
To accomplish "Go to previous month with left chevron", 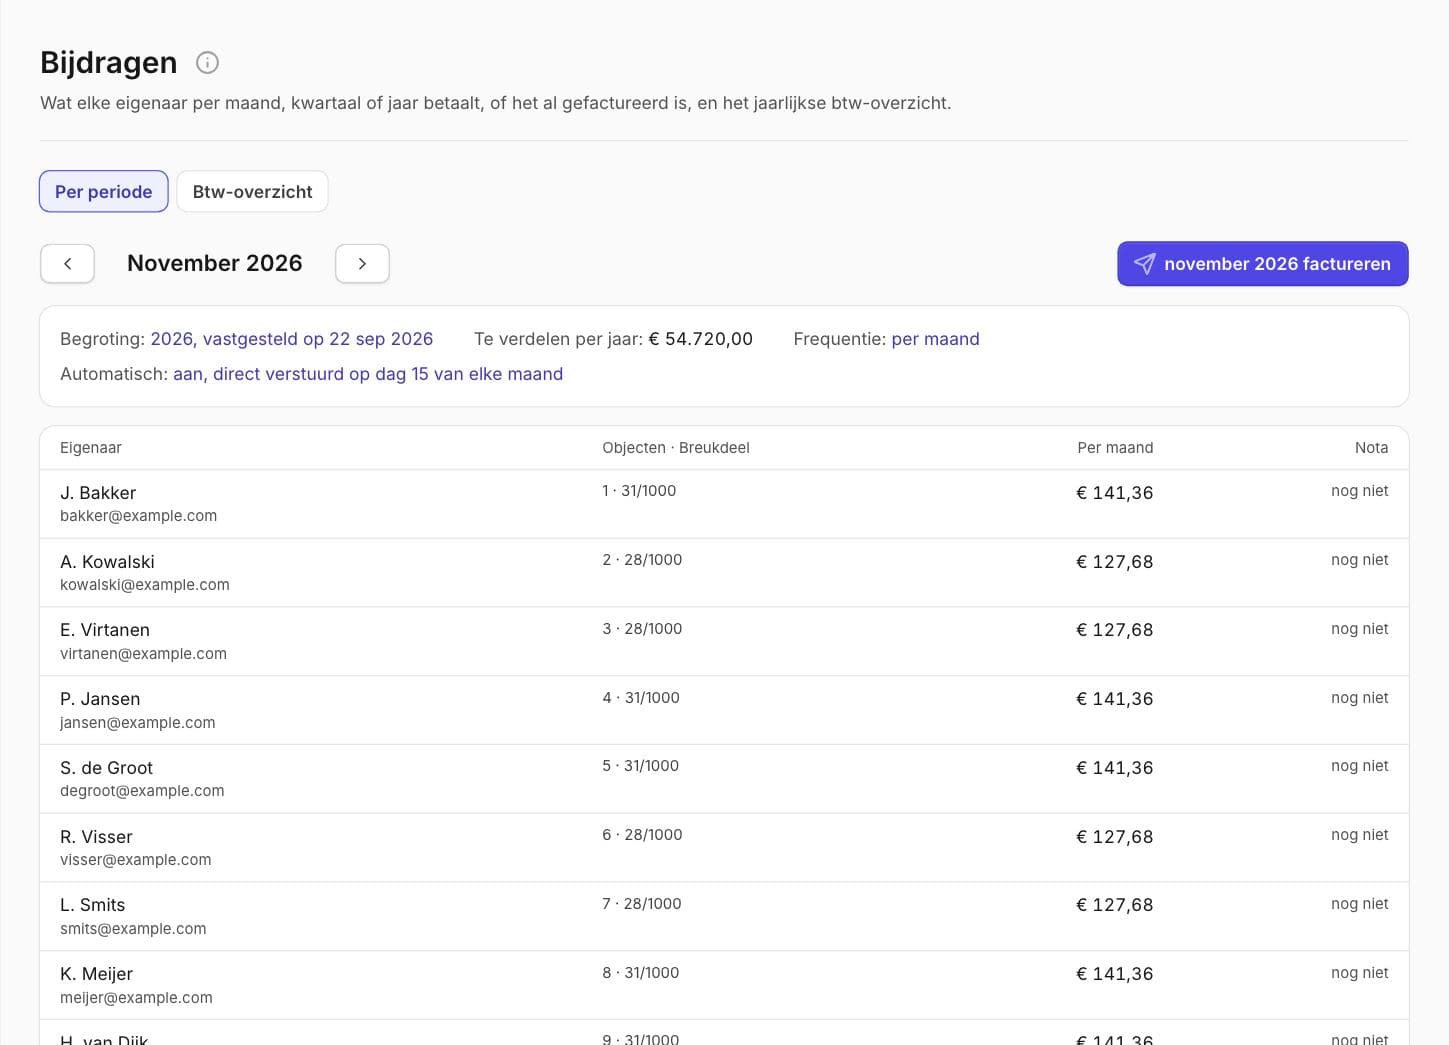I will pos(67,264).
